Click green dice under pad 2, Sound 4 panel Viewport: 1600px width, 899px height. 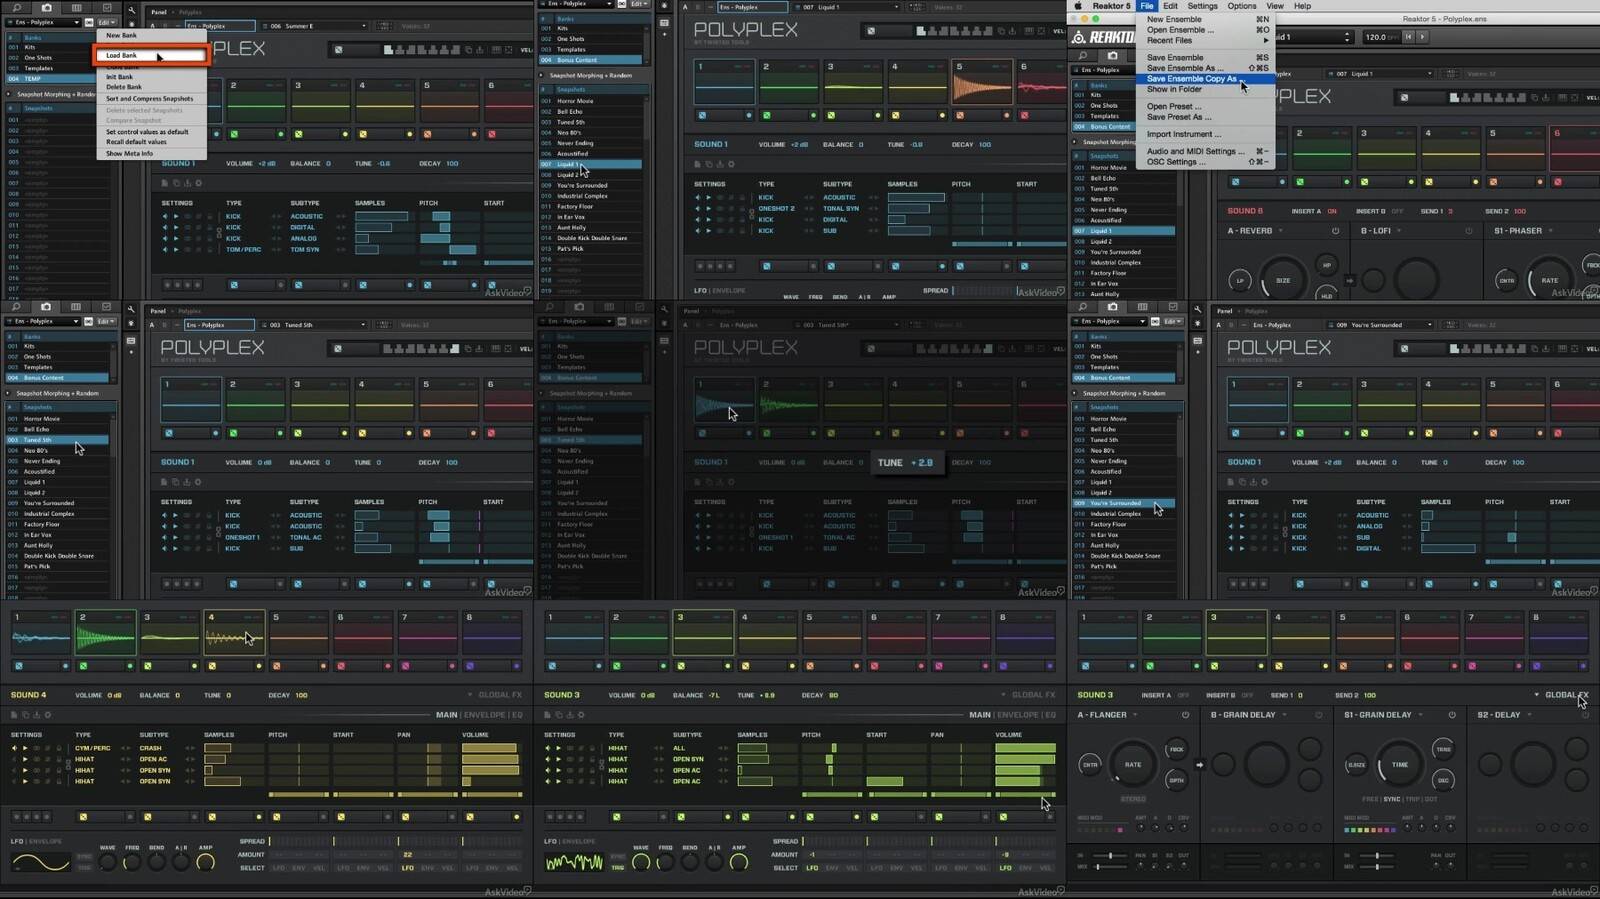tap(83, 666)
